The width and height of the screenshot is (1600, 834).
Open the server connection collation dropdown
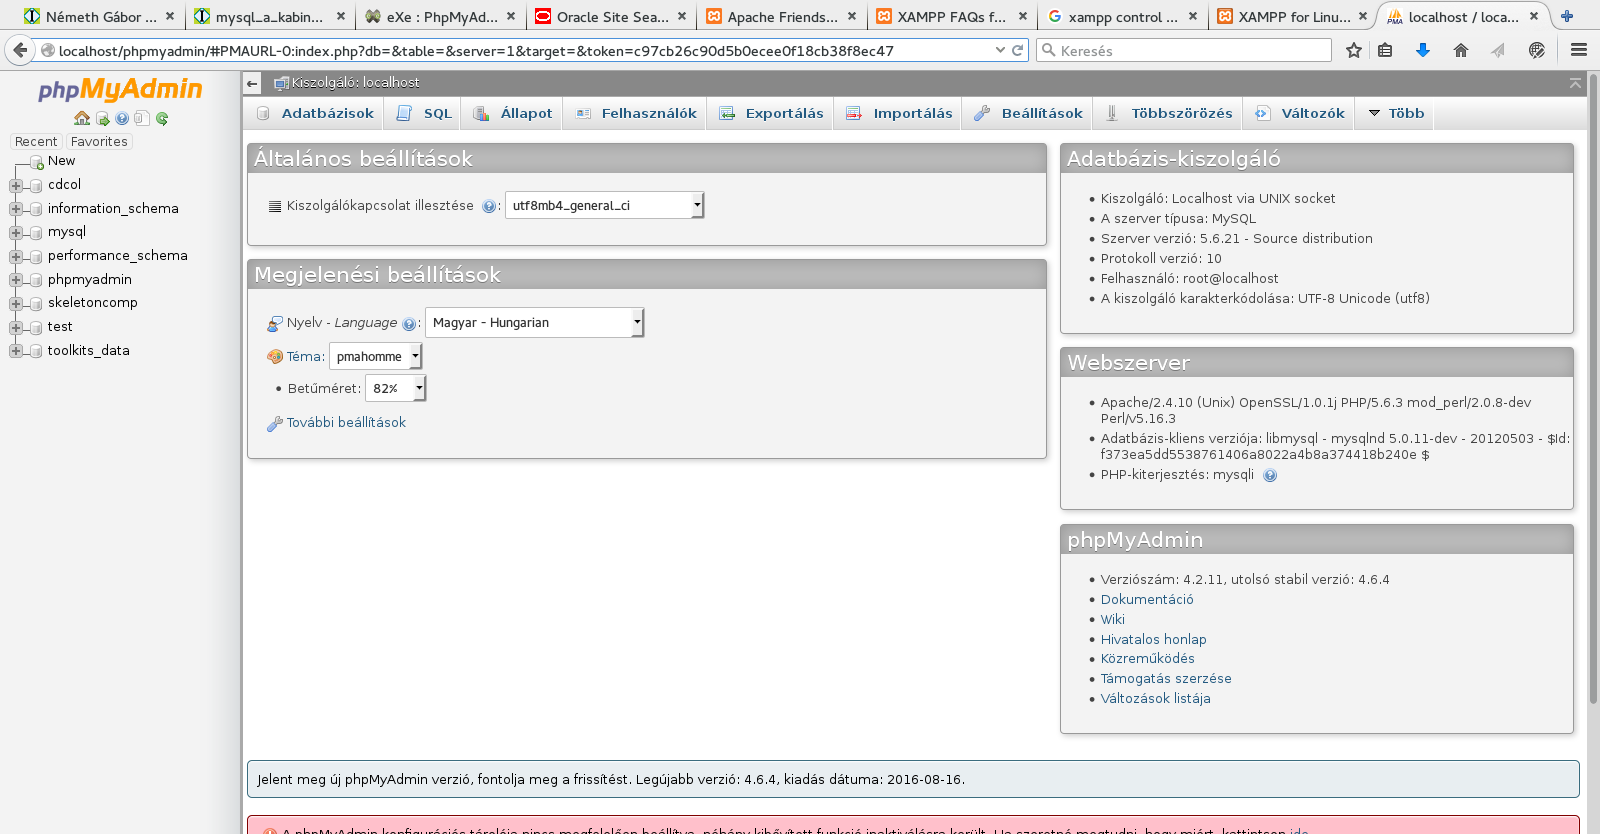pyautogui.click(x=604, y=205)
